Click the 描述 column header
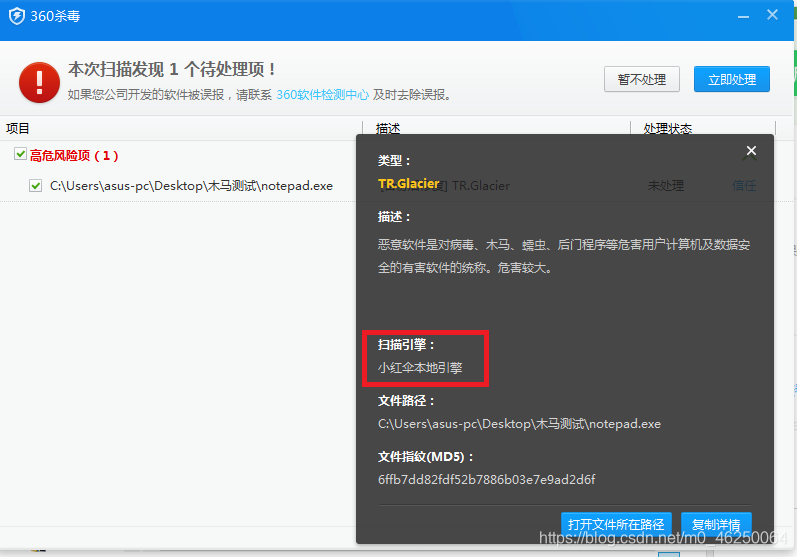Viewport: 797px width, 557px height. [388, 128]
